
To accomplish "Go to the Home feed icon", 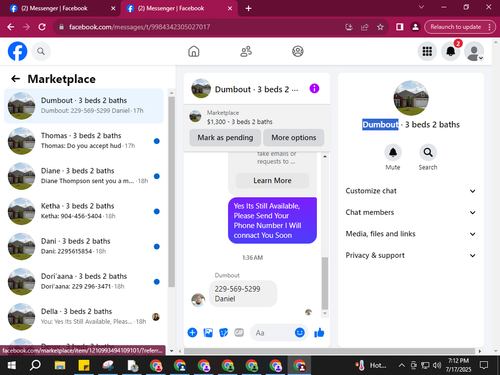I will (194, 51).
